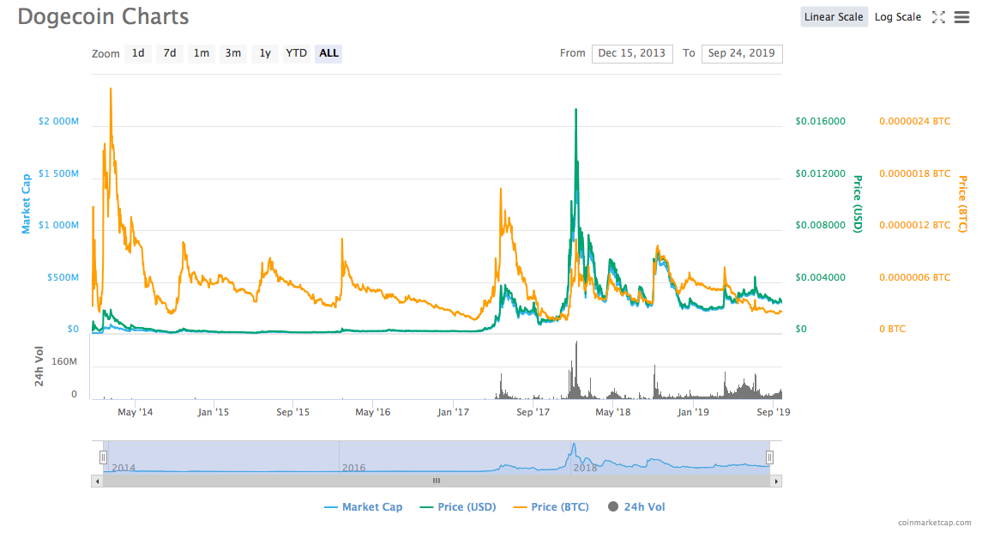The width and height of the screenshot is (1000, 533).
Task: Click the $0.016000 price axis label
Action: 820,121
